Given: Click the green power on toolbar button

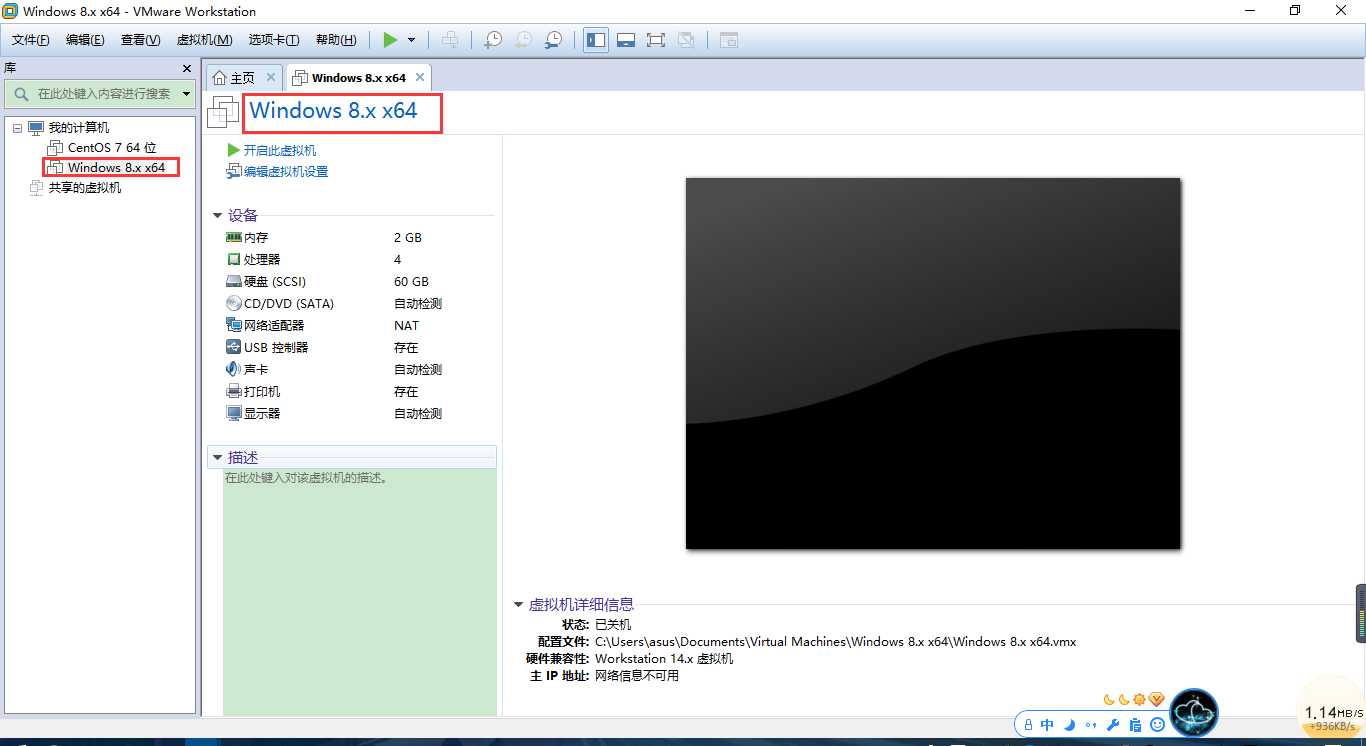Looking at the screenshot, I should click(x=390, y=40).
